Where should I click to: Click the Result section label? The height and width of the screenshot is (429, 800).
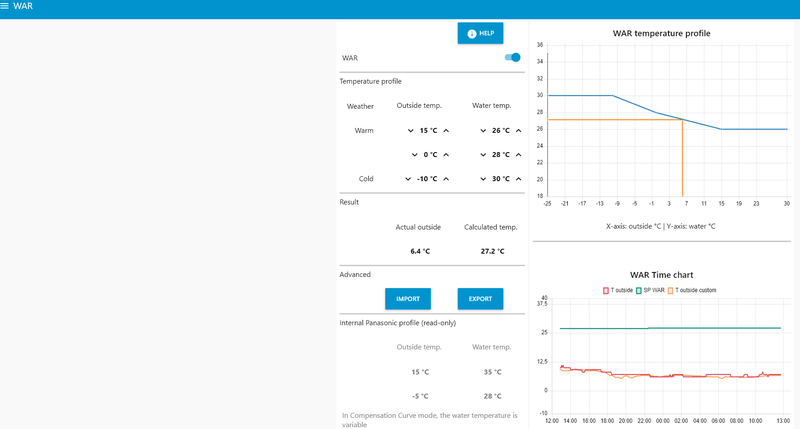point(349,202)
